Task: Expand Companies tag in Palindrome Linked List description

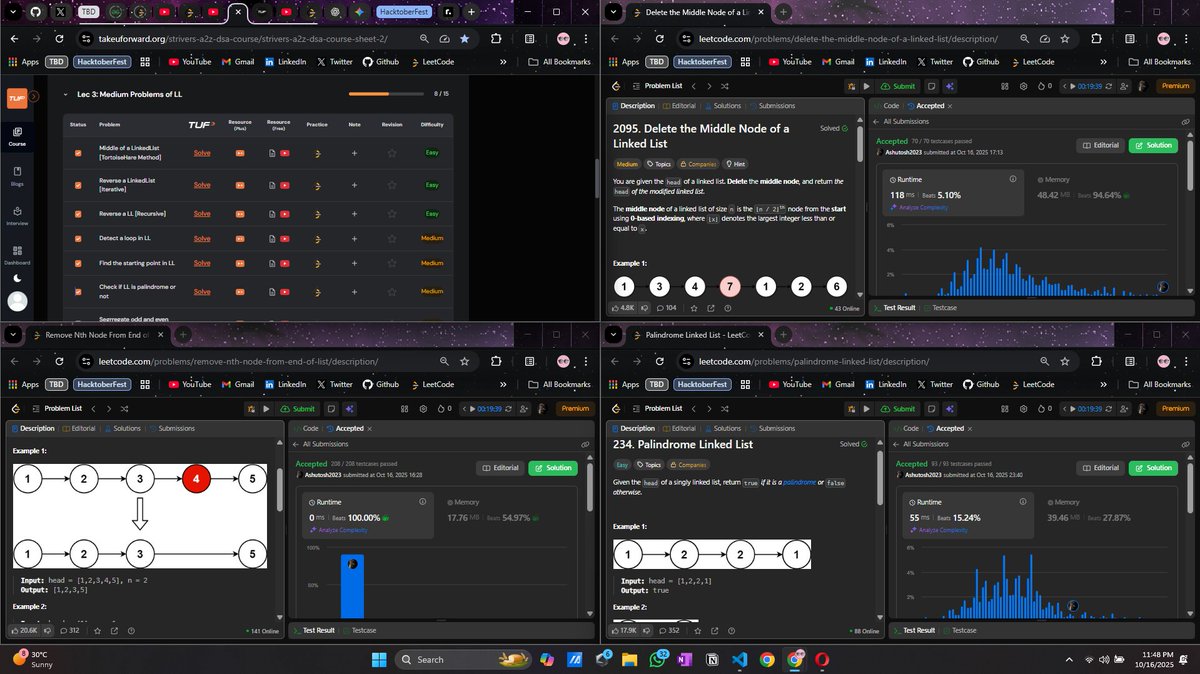Action: click(x=690, y=465)
